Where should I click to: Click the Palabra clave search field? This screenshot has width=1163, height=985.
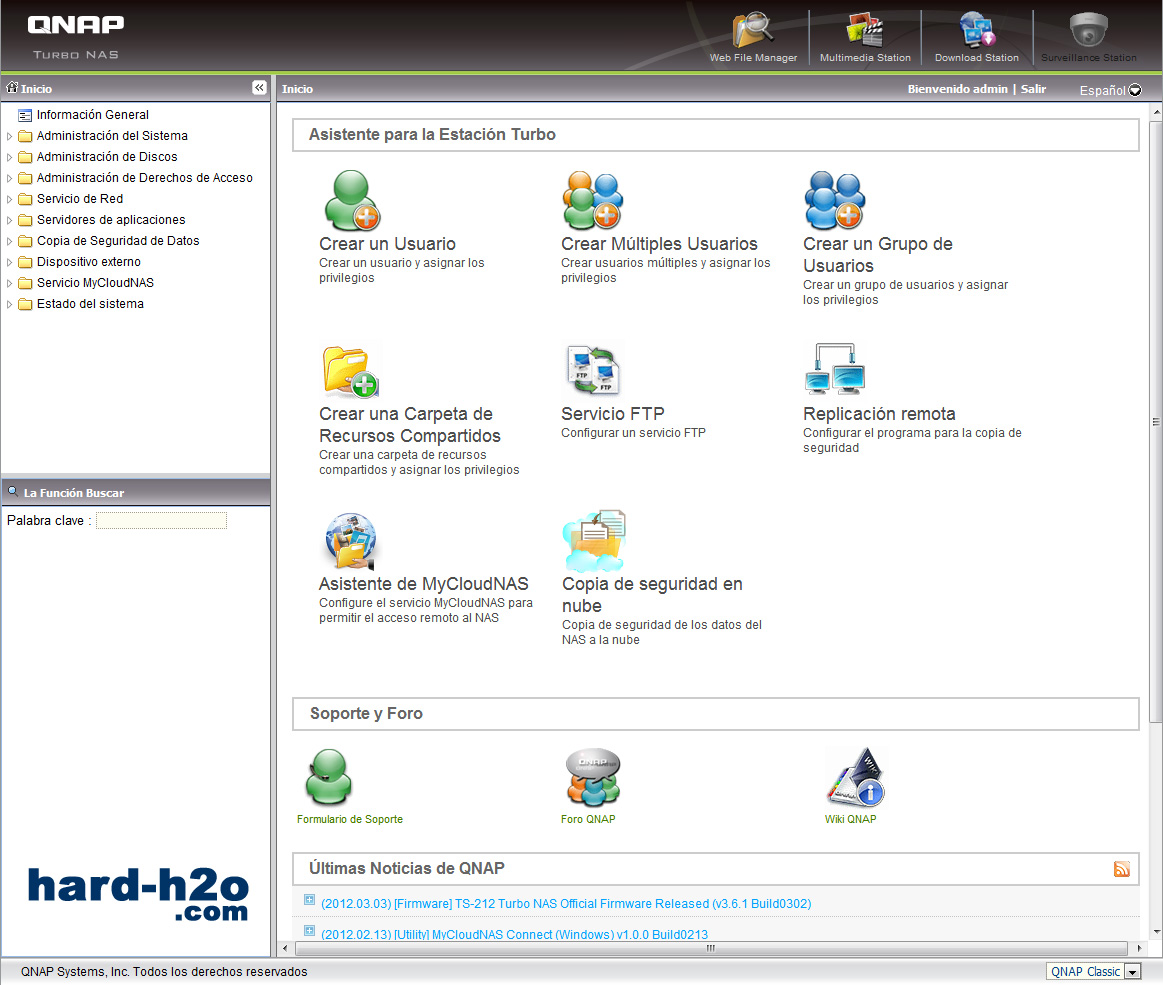pyautogui.click(x=161, y=521)
